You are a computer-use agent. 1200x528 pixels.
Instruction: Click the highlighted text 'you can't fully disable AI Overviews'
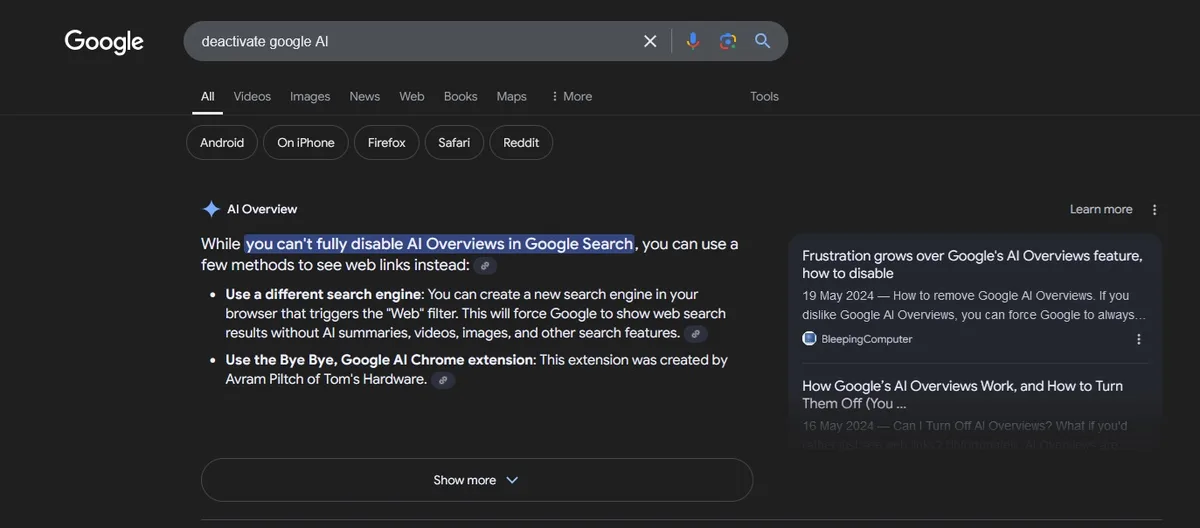(439, 244)
